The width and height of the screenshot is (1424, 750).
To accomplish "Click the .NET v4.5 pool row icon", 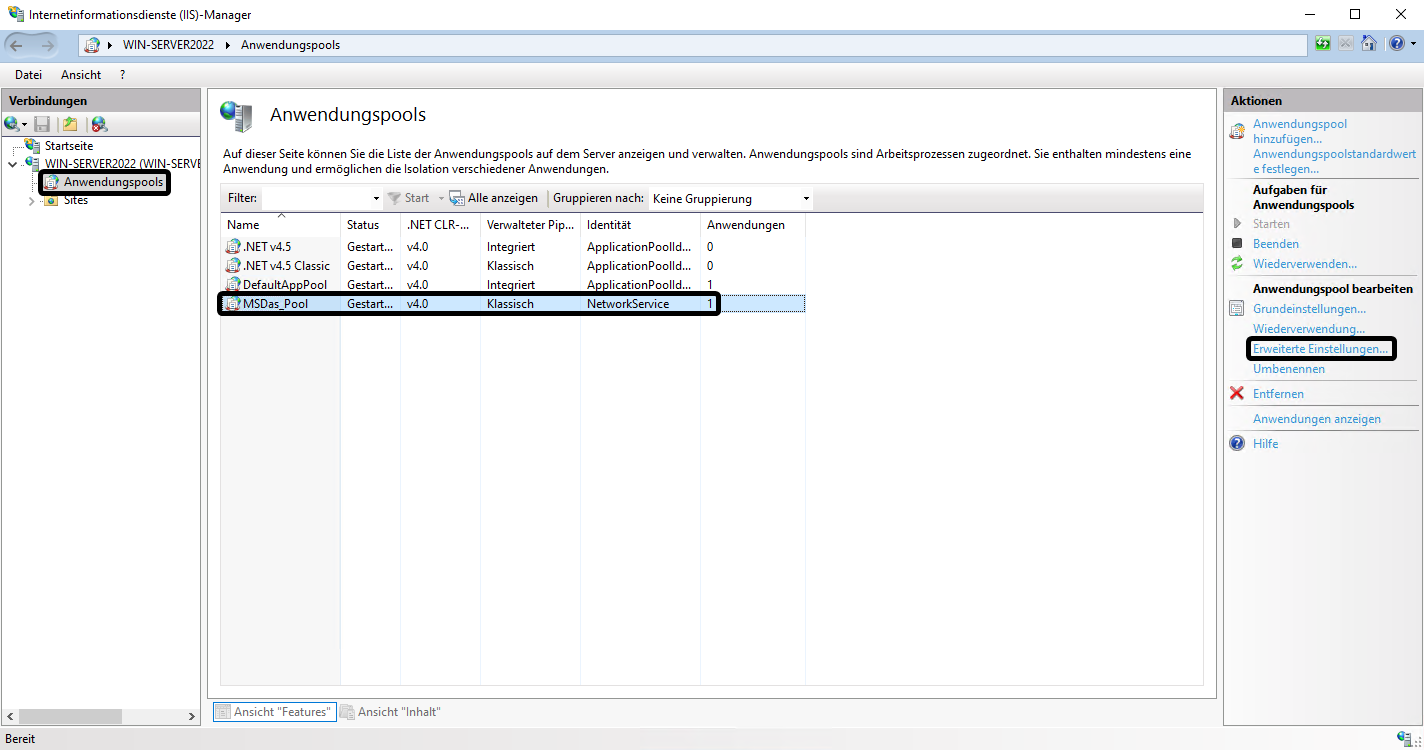I will click(x=234, y=246).
